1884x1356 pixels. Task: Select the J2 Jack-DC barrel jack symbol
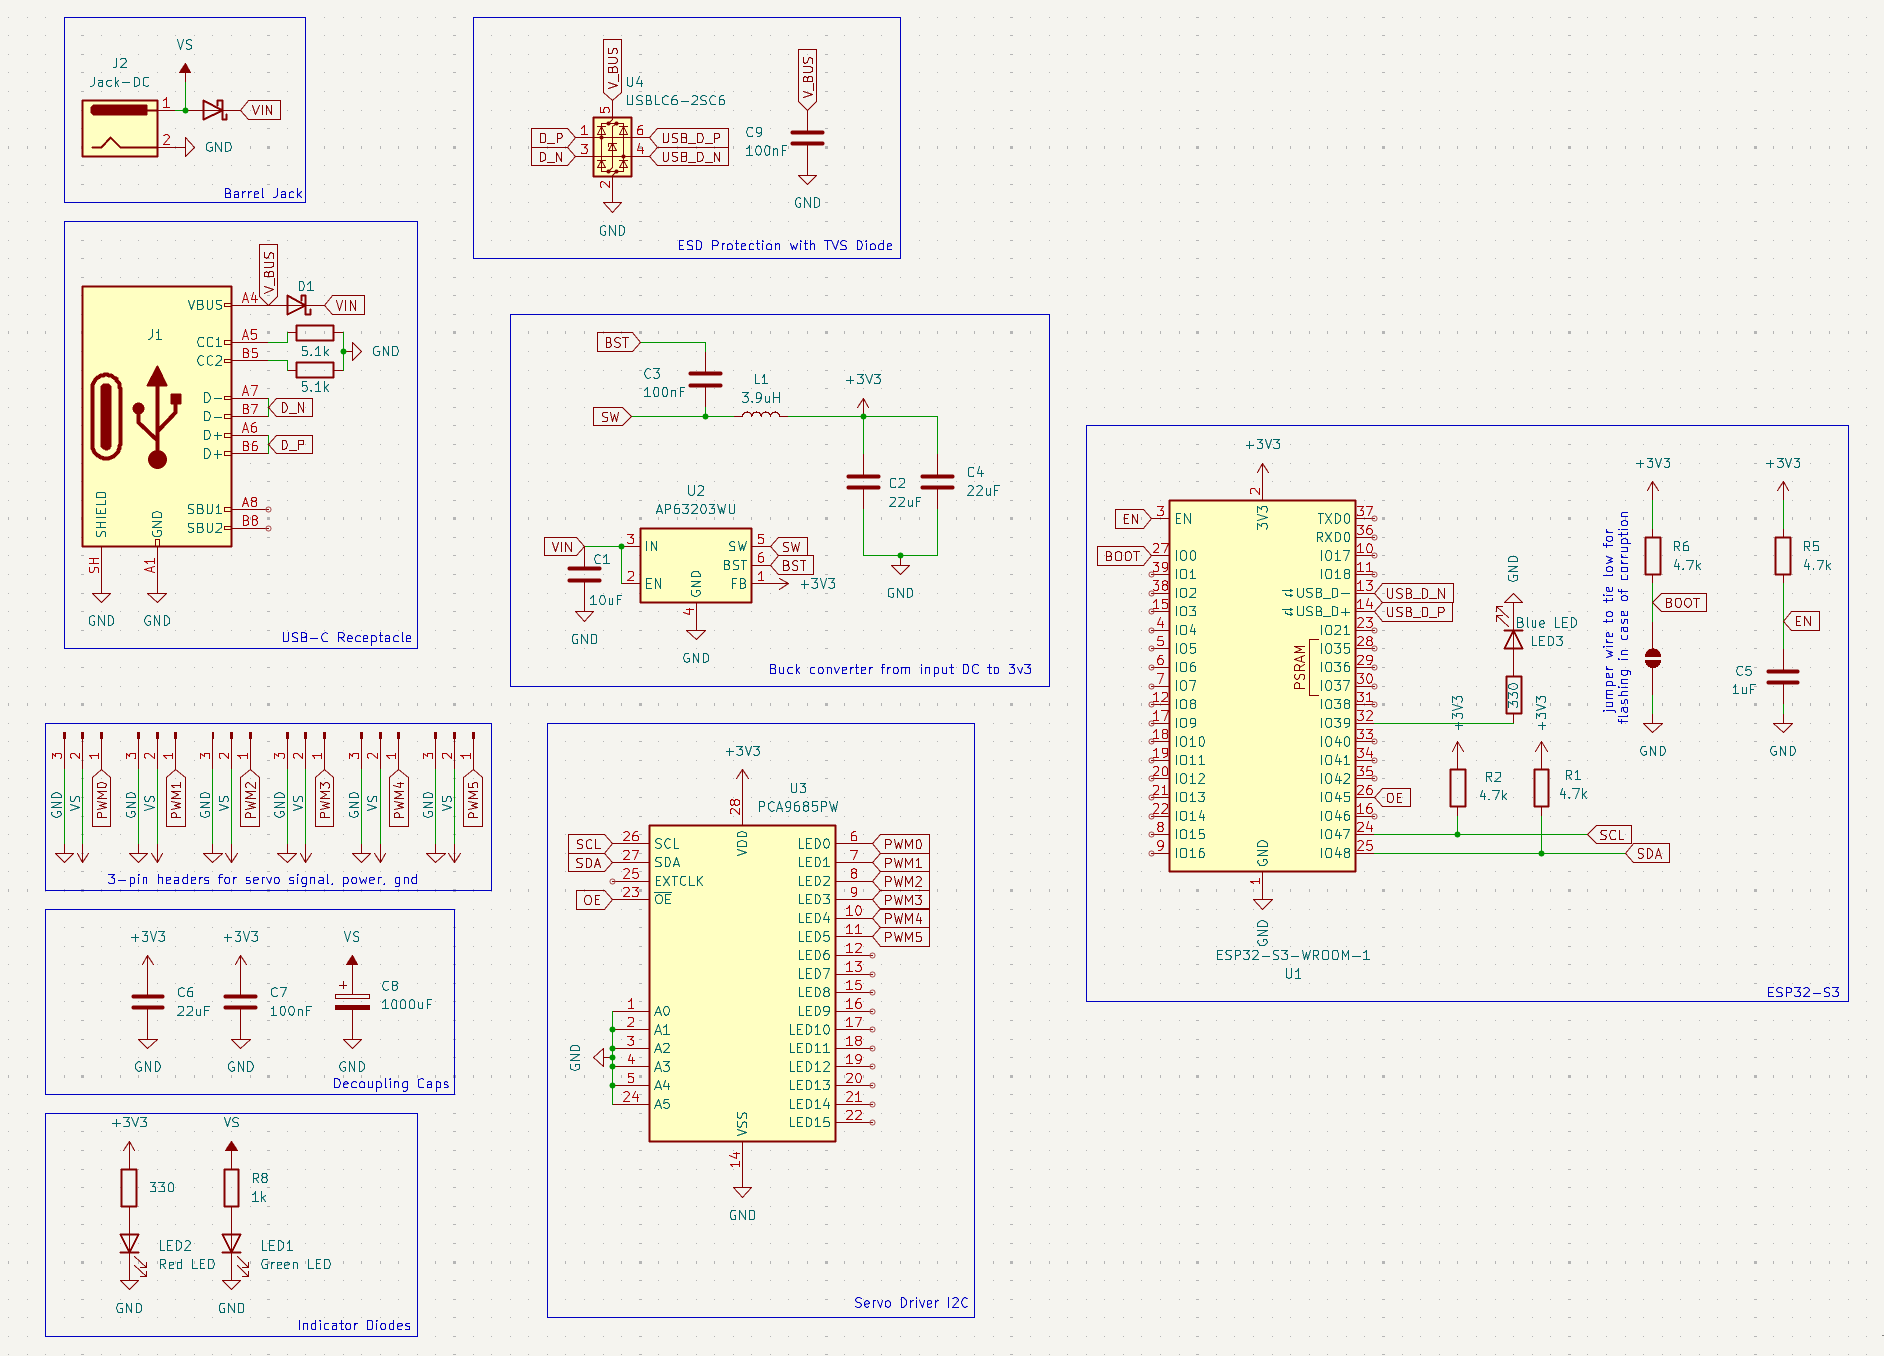pos(120,127)
